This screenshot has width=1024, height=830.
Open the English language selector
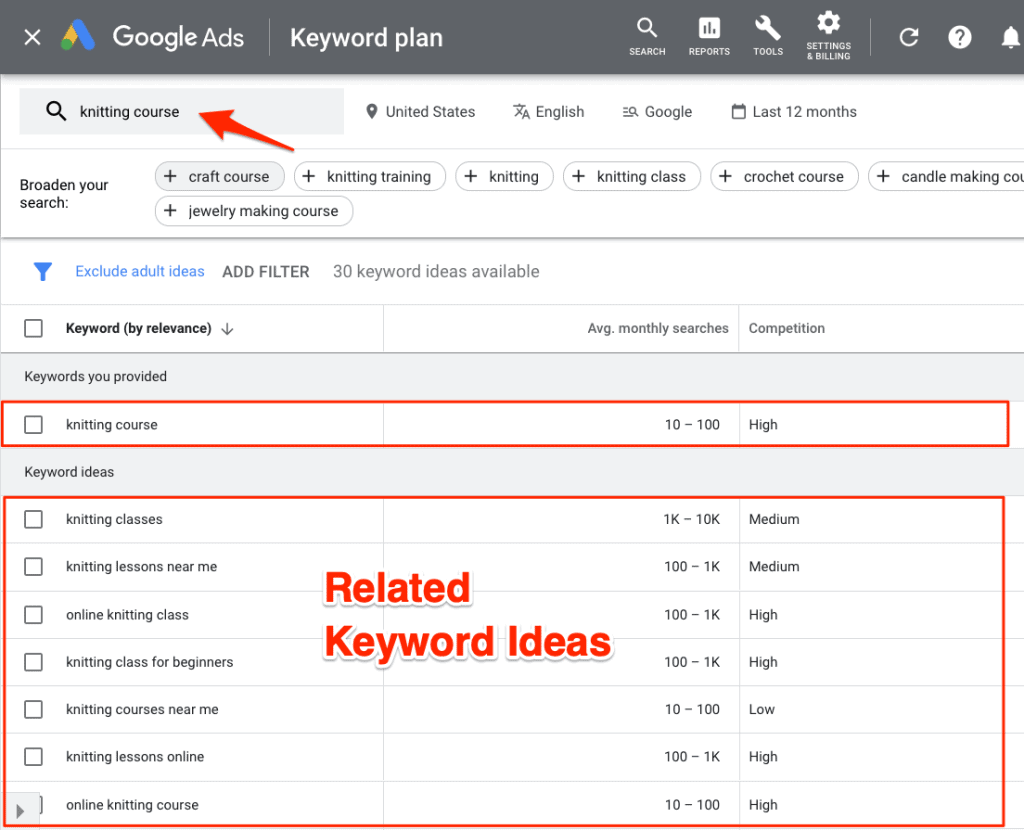(549, 112)
